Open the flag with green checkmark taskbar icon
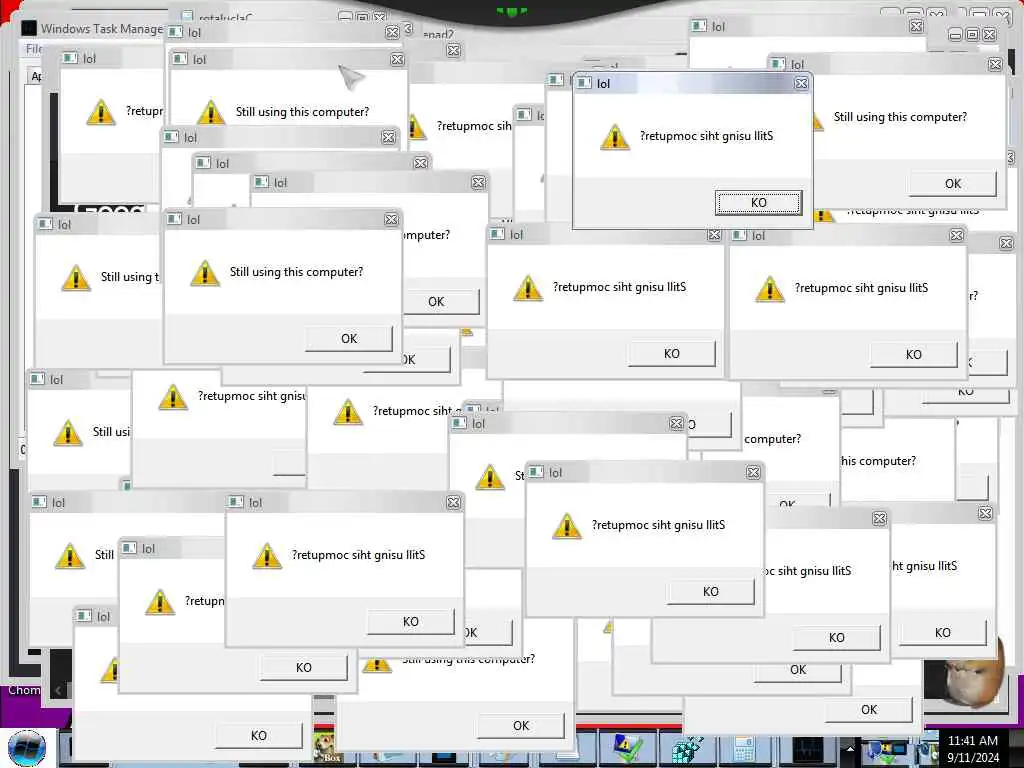 point(626,748)
